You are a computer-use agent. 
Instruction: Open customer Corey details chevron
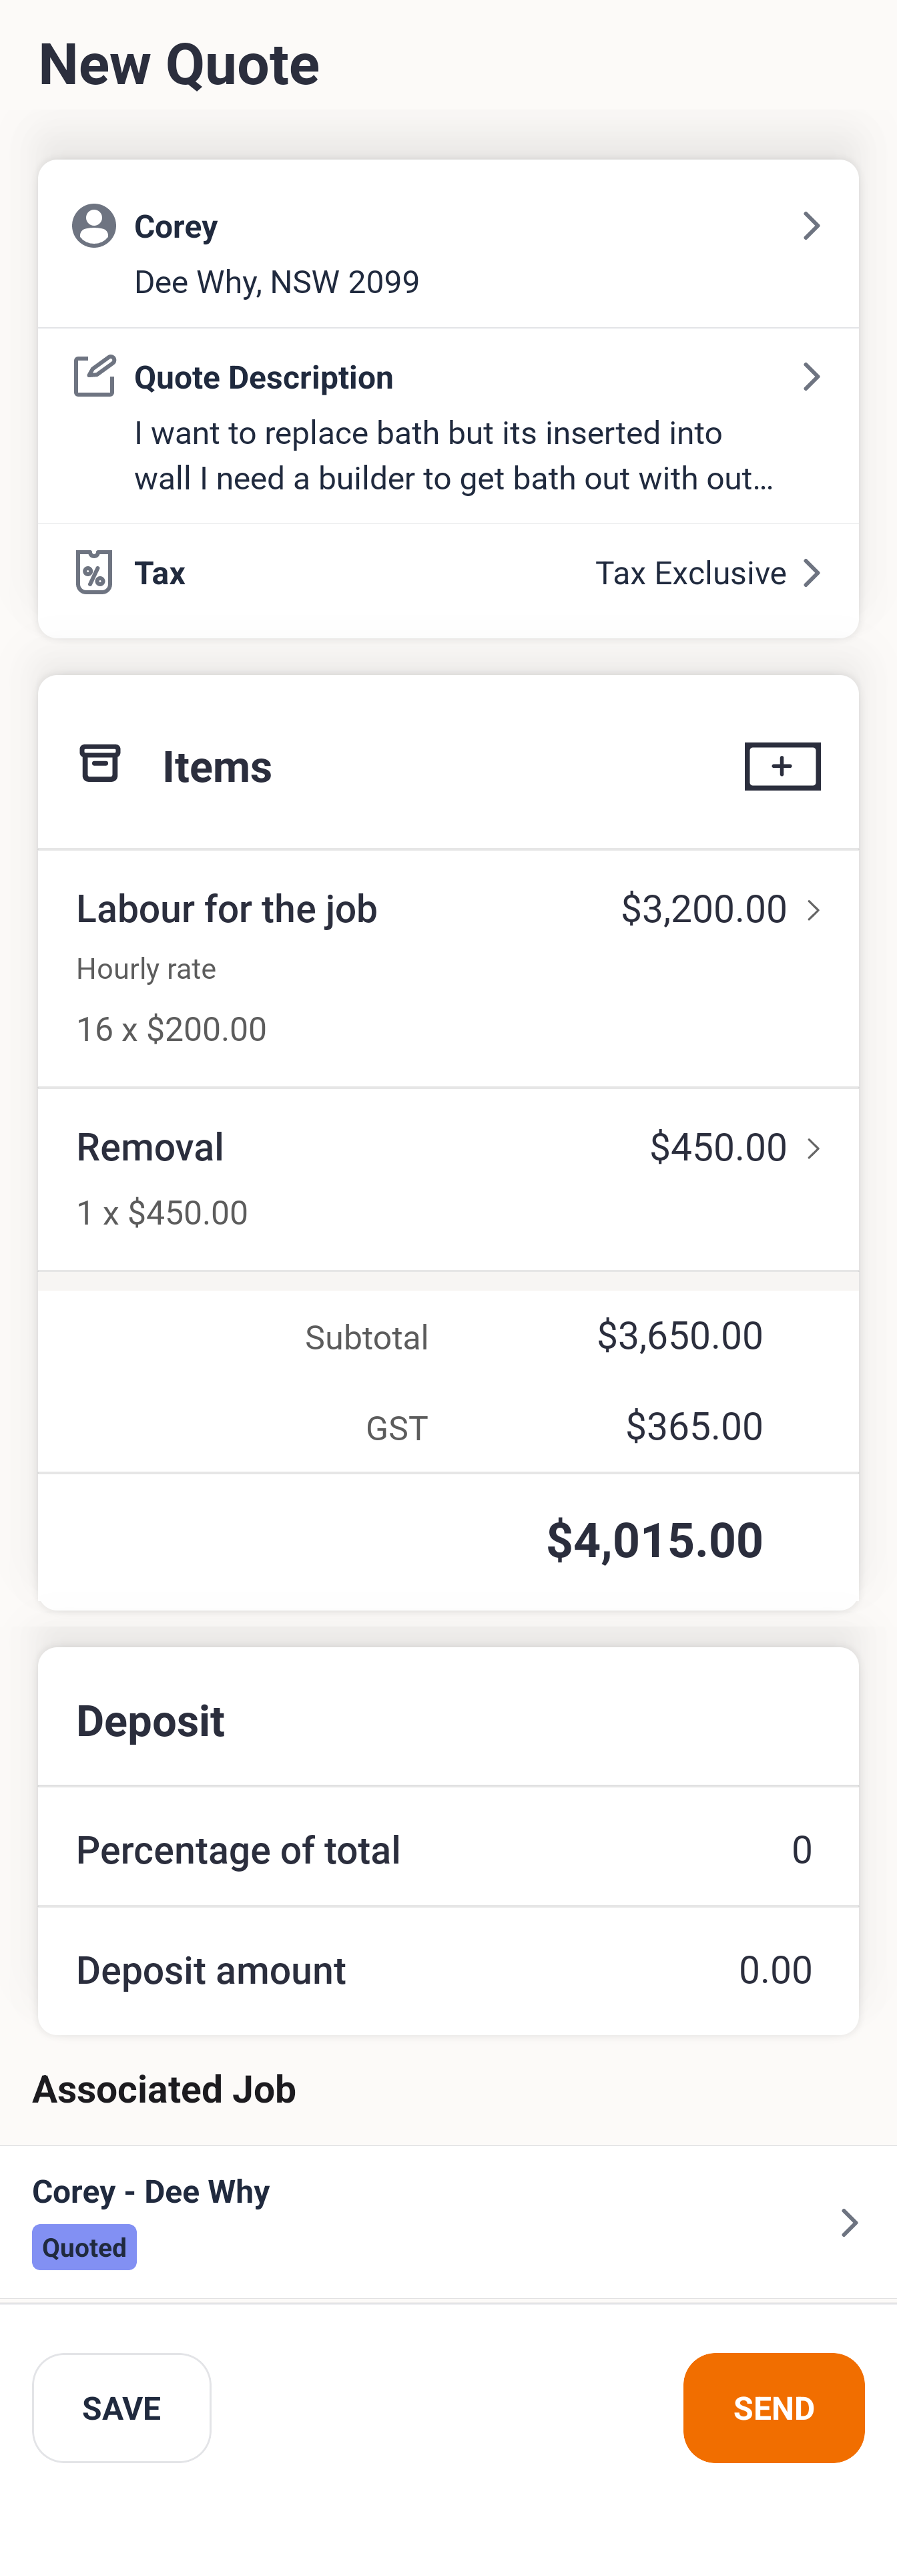pos(811,226)
